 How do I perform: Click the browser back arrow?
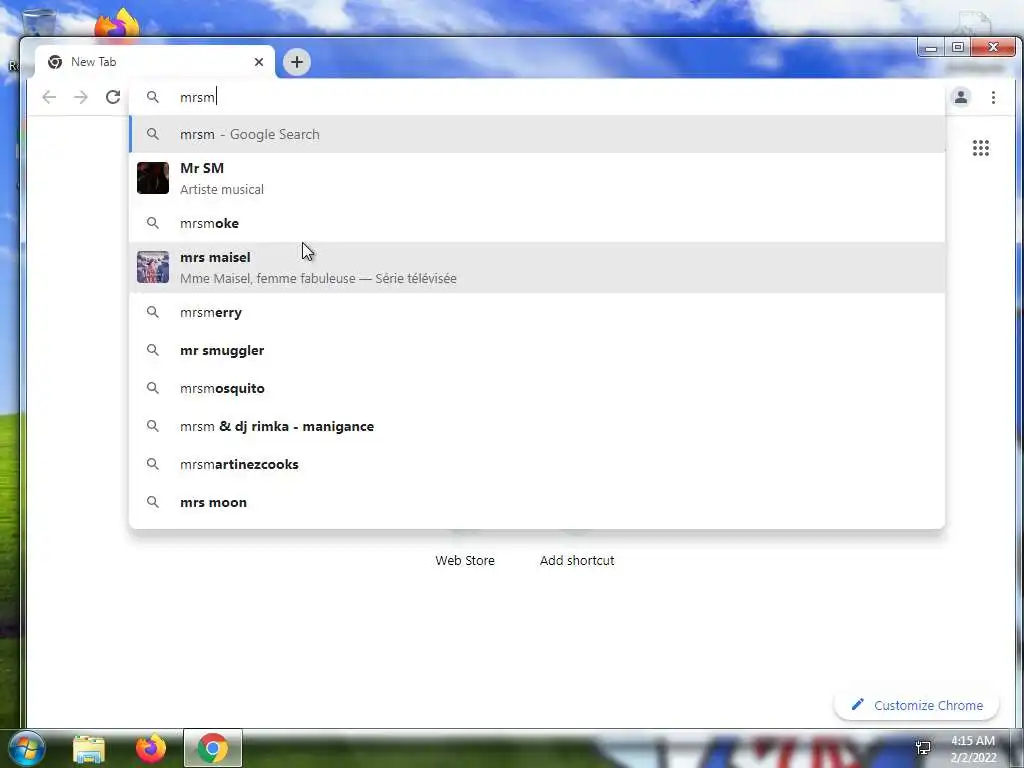point(49,97)
